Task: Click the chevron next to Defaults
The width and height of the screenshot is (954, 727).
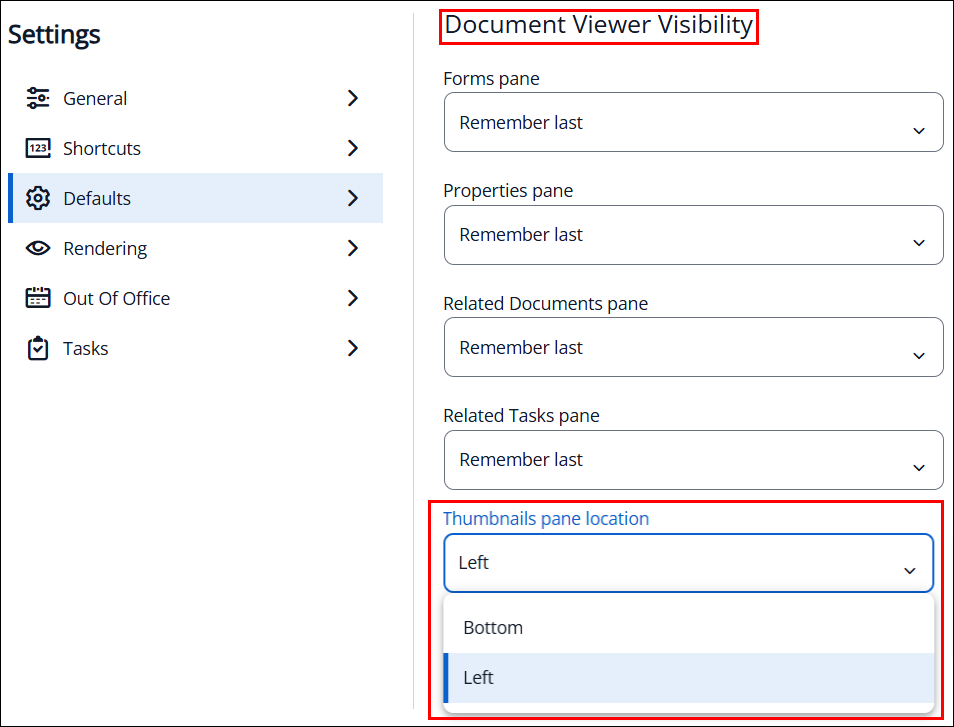Action: (353, 198)
